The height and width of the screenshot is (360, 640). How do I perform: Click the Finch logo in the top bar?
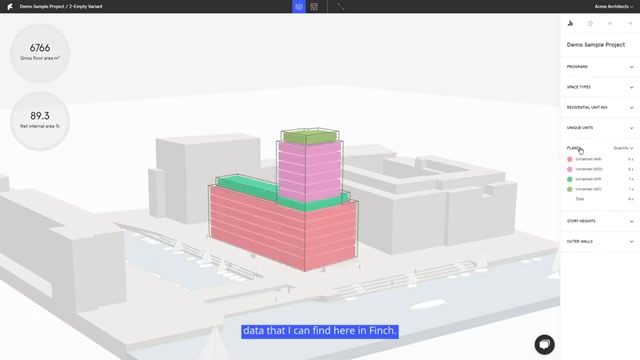(10, 7)
